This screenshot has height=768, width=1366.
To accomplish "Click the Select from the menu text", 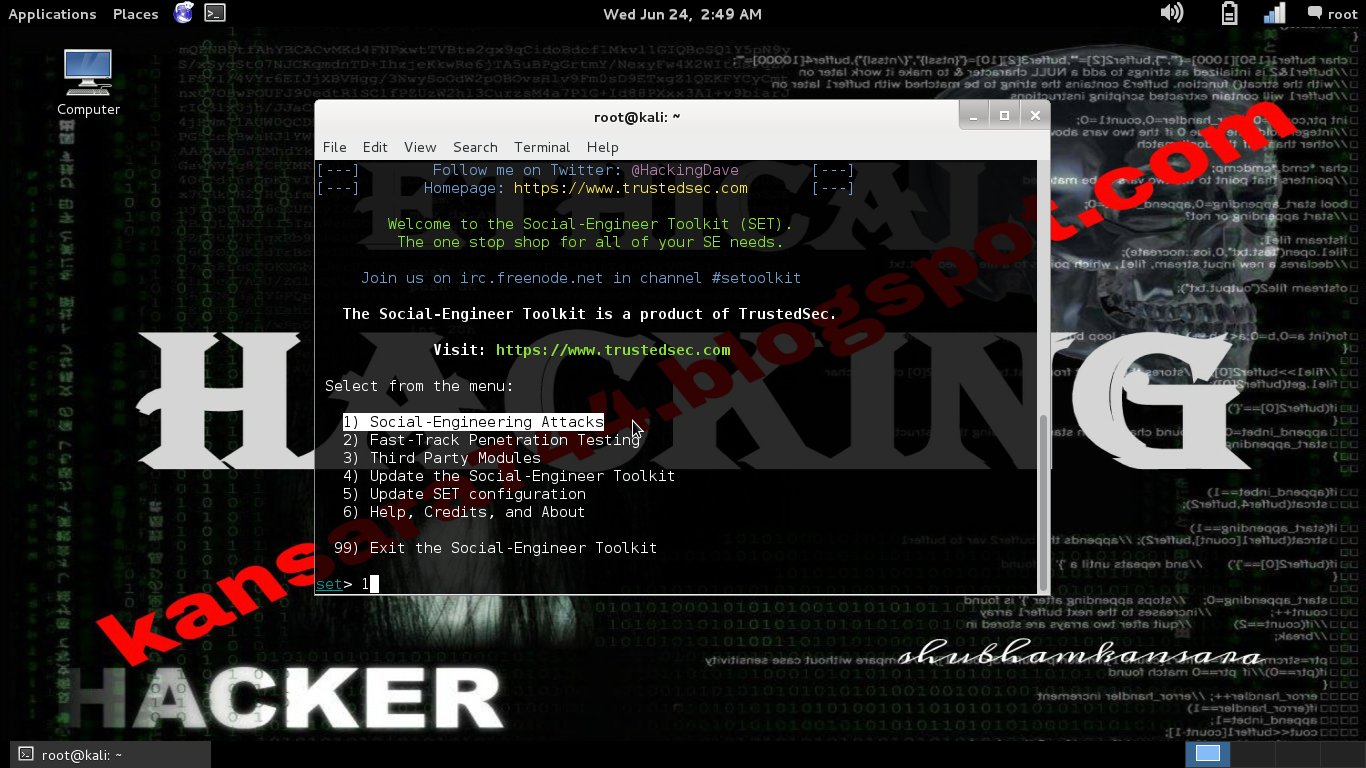I will point(420,386).
